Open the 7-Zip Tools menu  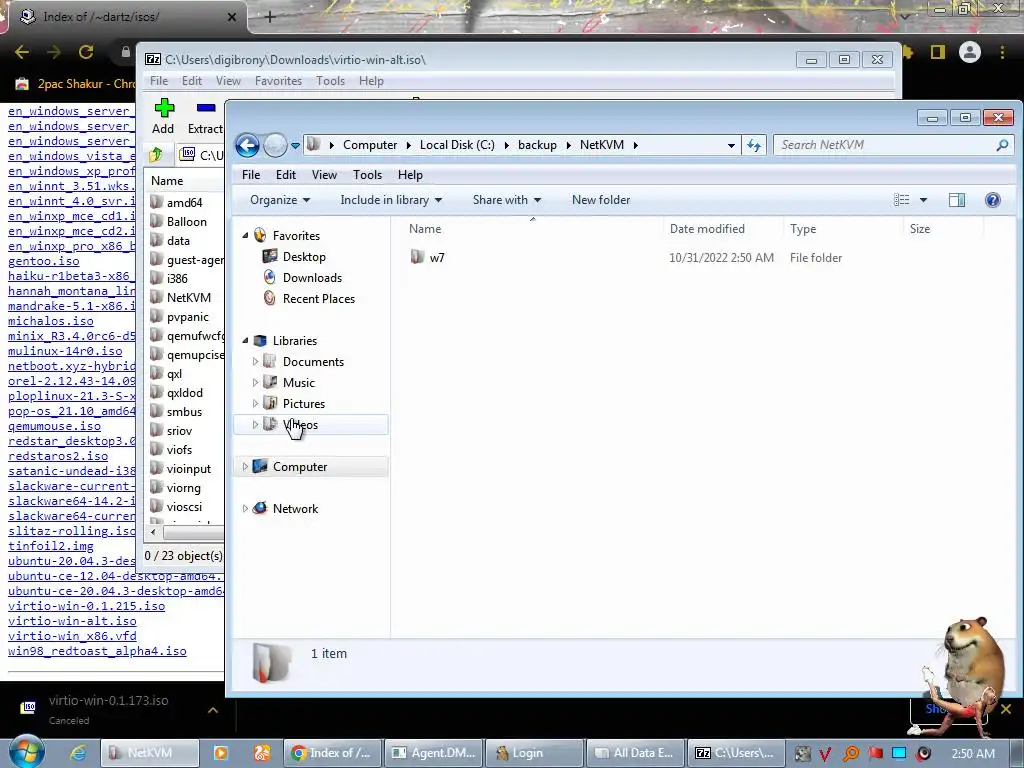[x=330, y=81]
